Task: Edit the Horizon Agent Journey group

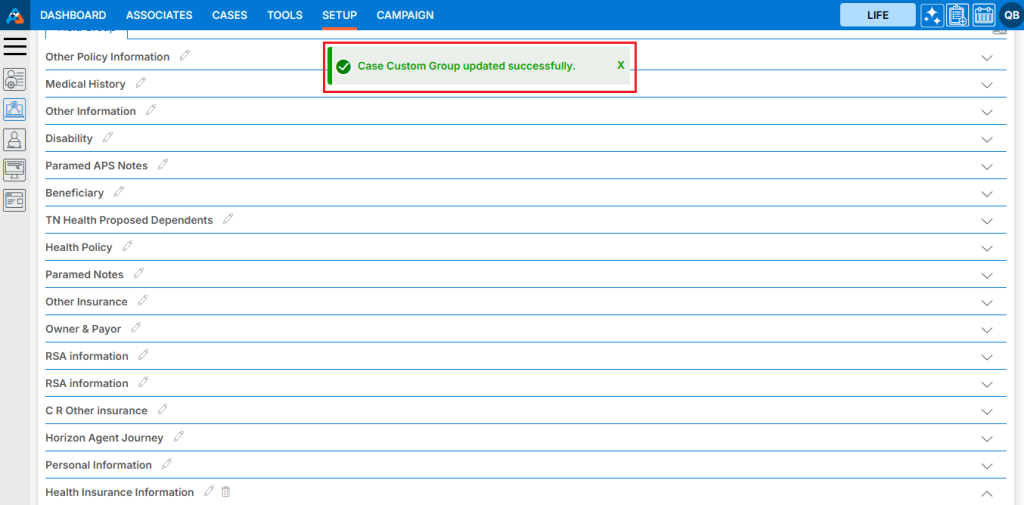Action: 179,437
